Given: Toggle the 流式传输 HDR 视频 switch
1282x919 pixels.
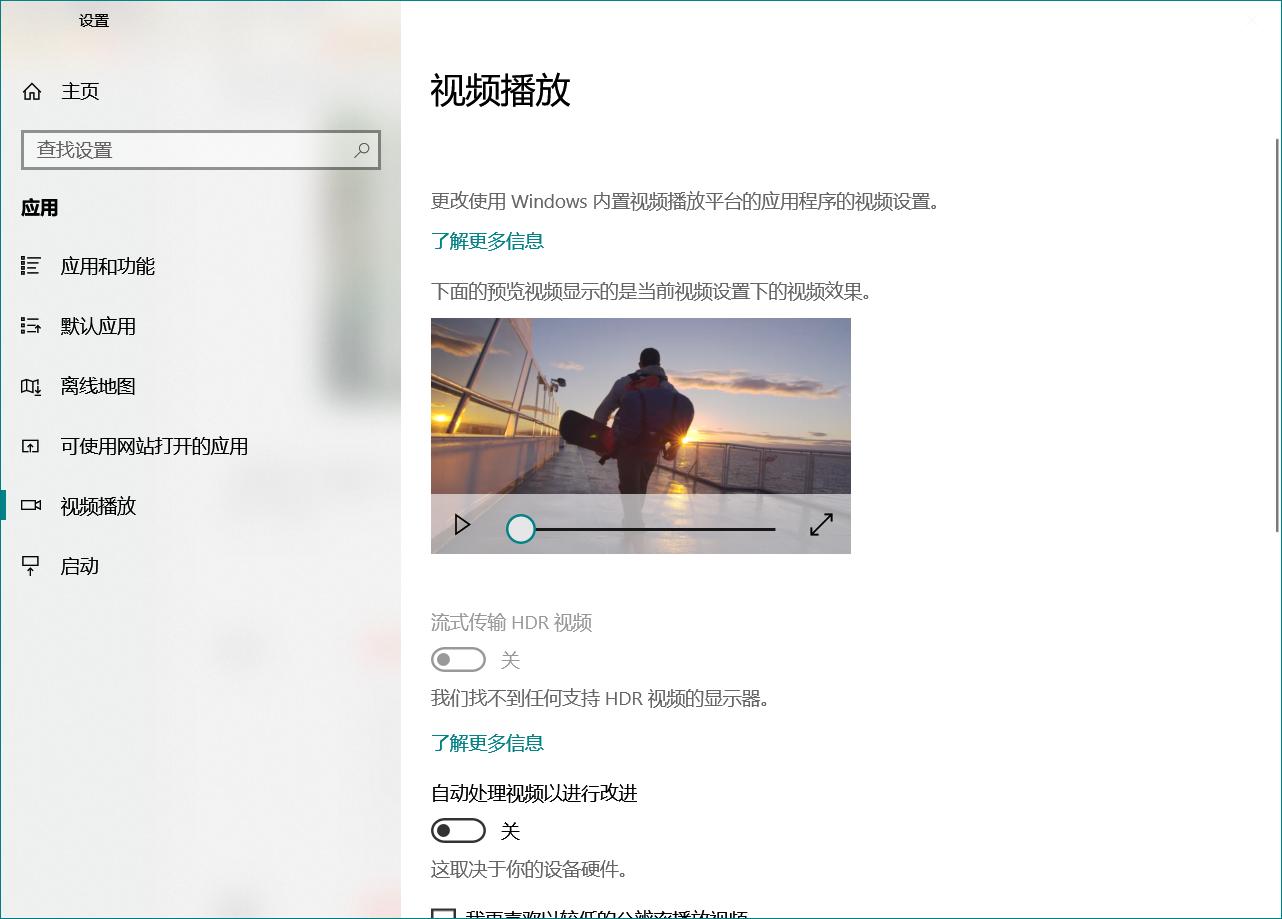Looking at the screenshot, I should click(458, 659).
